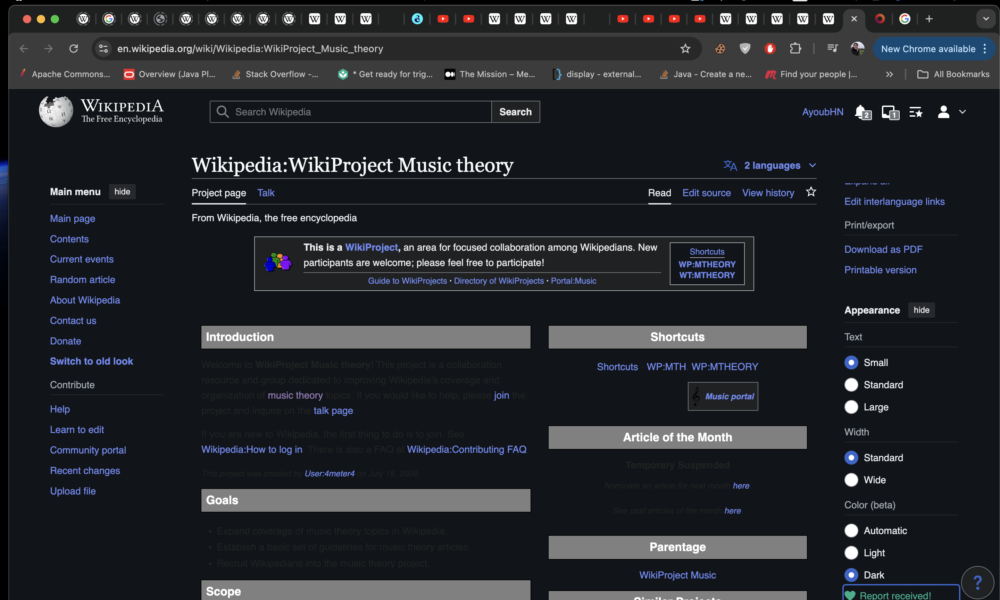The image size is (1000, 600).
Task: Open the Talk tab
Action: point(266,193)
